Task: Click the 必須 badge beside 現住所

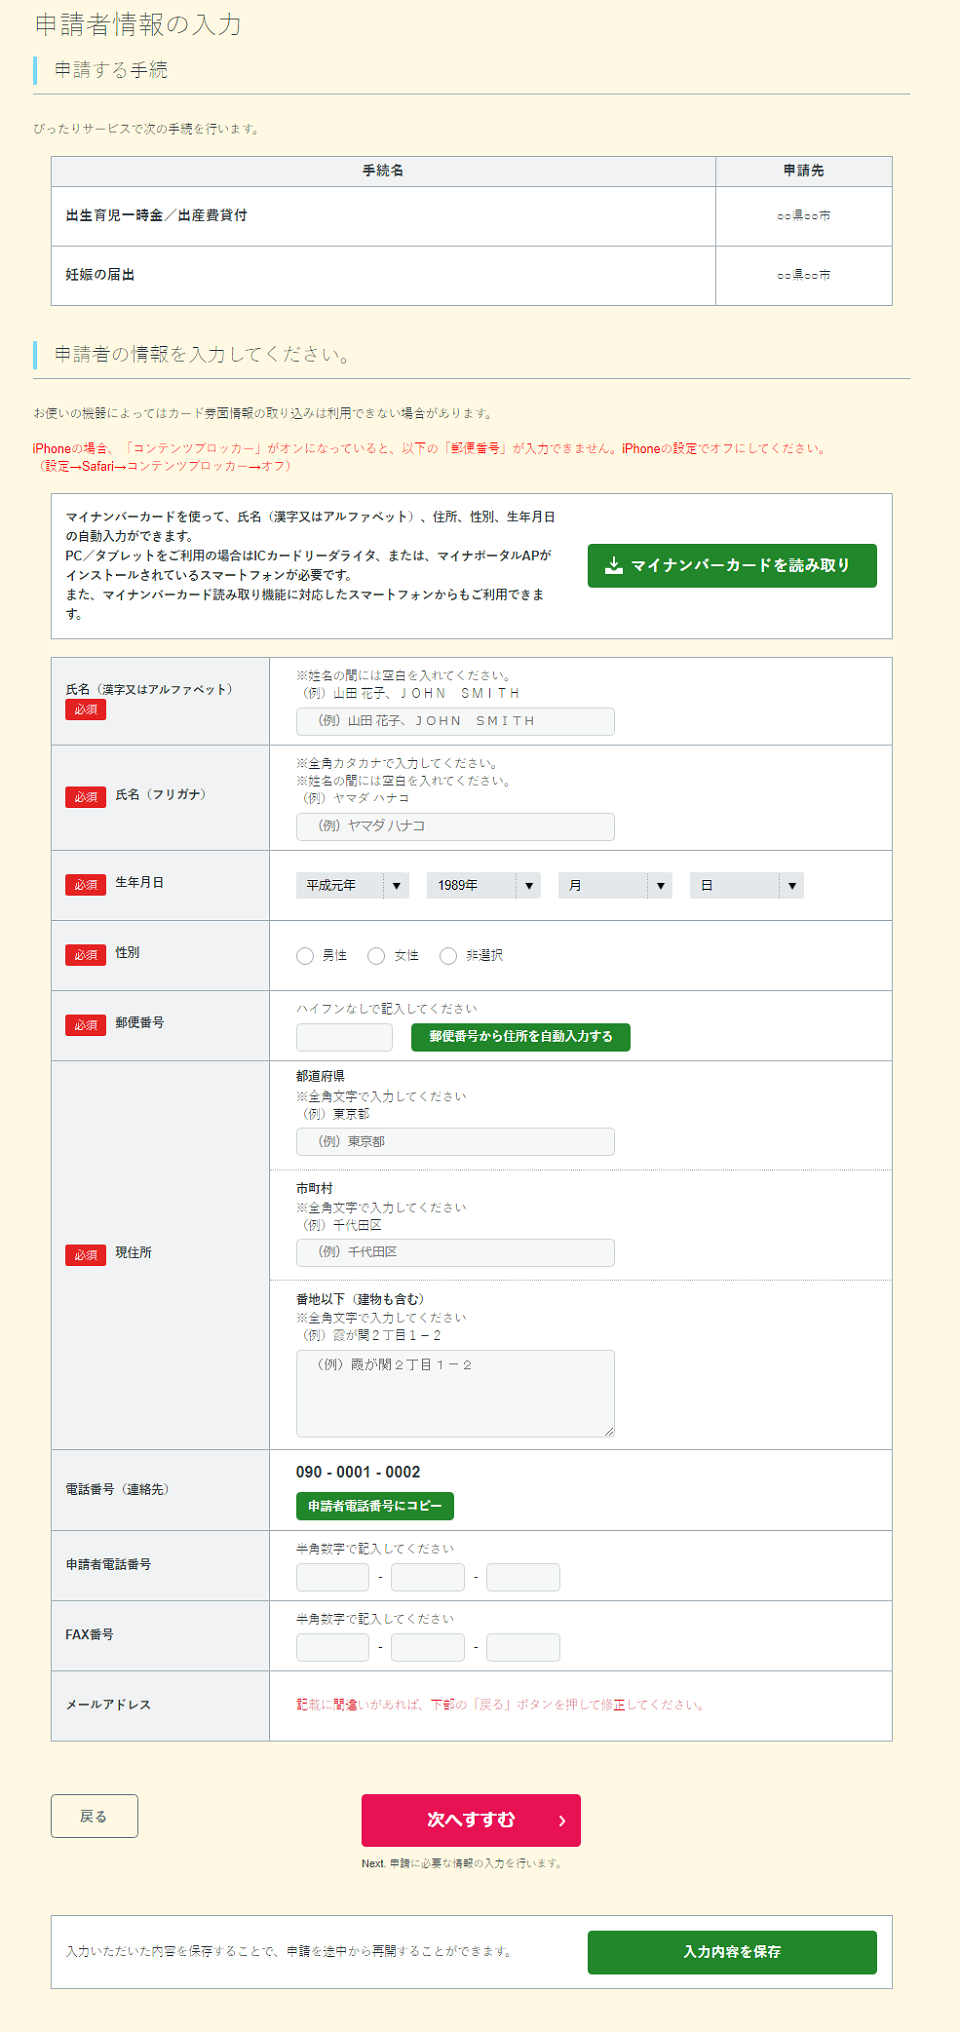Action: [86, 1255]
